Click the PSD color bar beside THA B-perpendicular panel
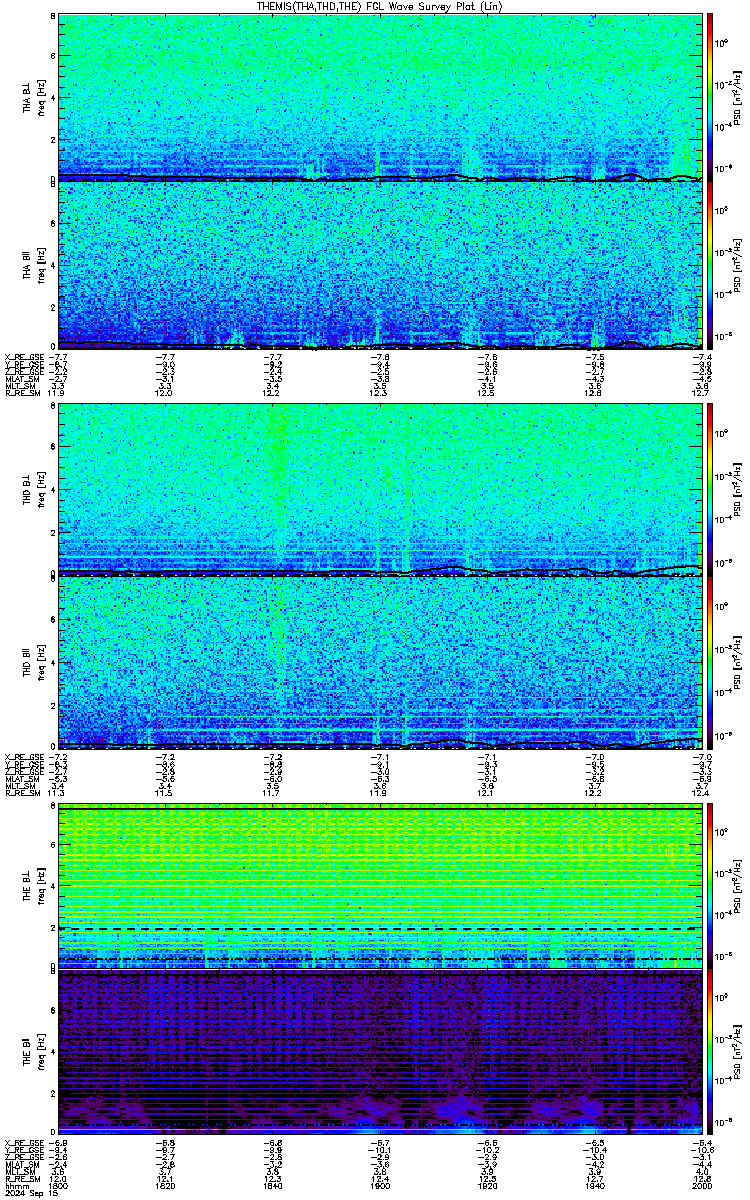This screenshot has width=750, height=1200. 710,97
